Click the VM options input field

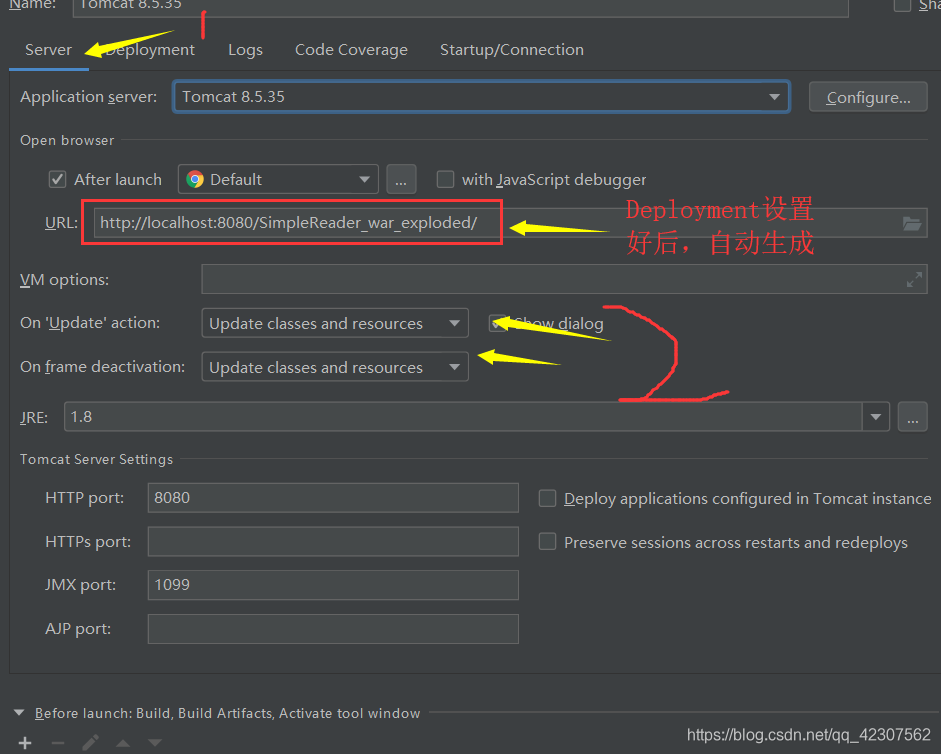(564, 279)
